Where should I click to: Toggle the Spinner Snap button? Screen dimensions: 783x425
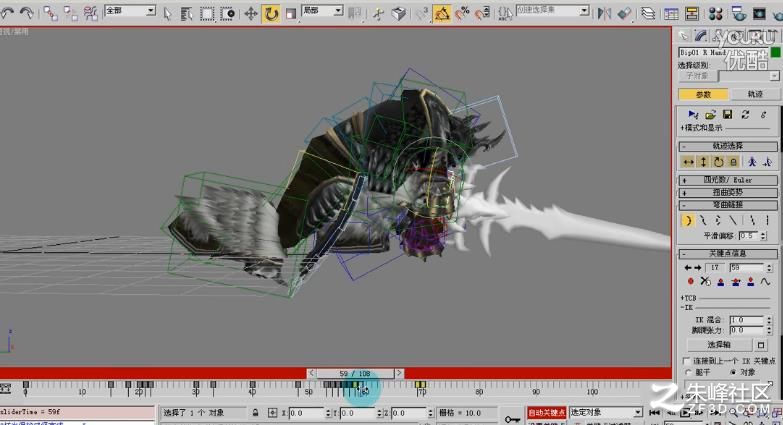click(482, 14)
